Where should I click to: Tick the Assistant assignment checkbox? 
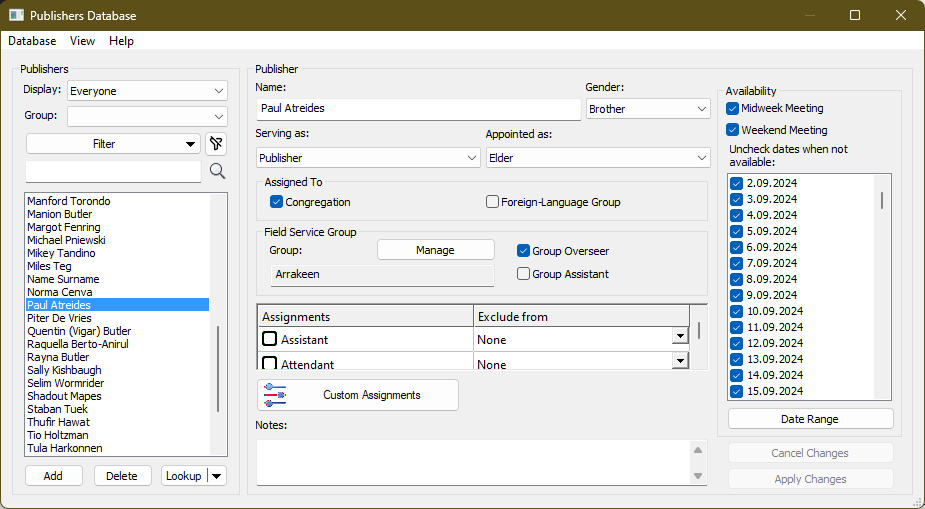click(270, 340)
